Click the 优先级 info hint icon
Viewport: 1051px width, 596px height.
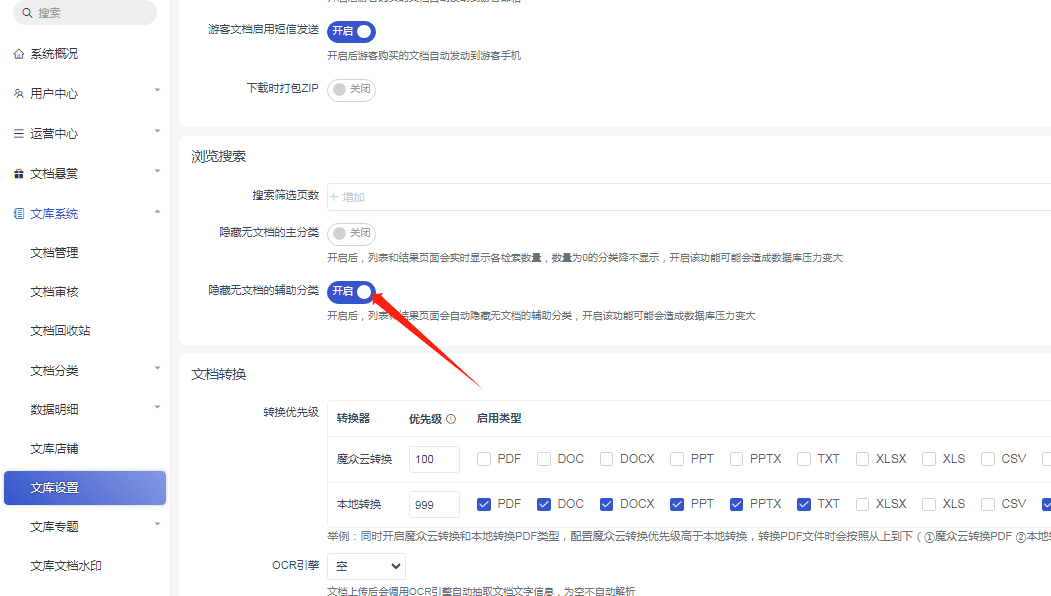click(x=451, y=419)
